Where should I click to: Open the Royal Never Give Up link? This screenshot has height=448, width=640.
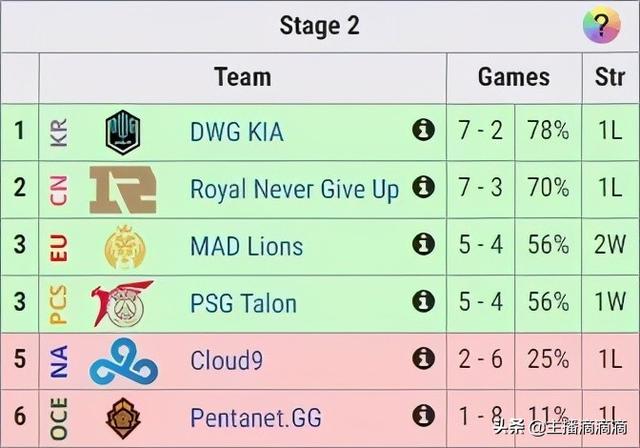[294, 189]
